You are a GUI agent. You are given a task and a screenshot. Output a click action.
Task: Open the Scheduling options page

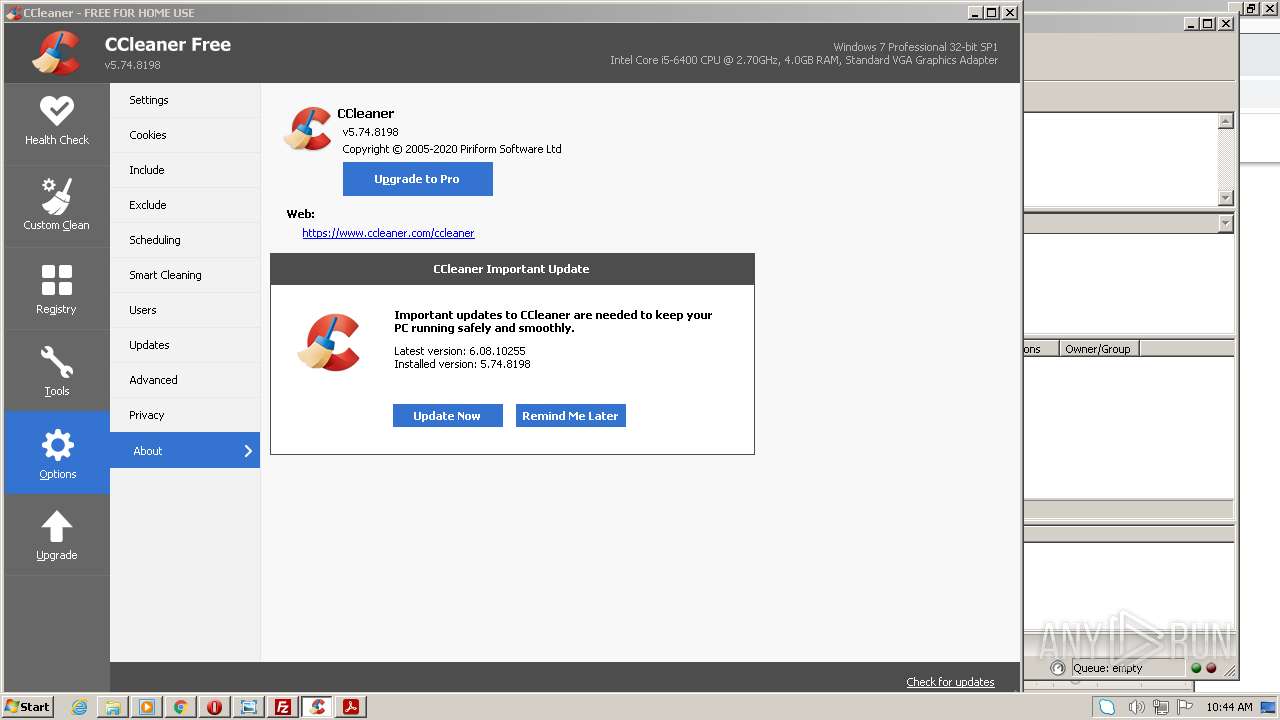click(185, 240)
